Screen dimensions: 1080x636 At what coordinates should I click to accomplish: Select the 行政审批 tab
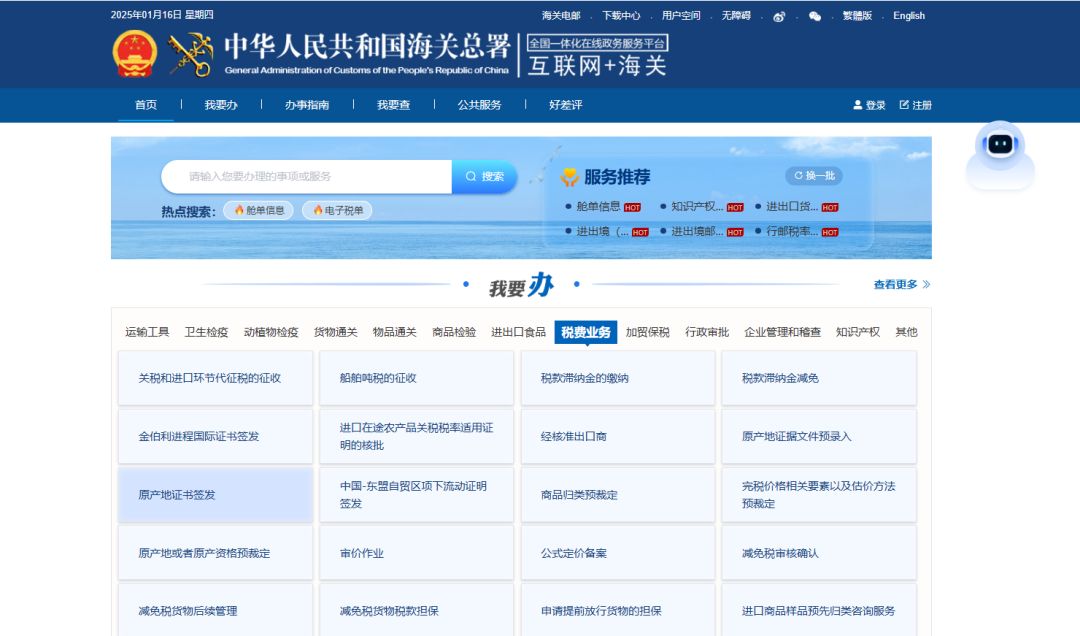[x=707, y=332]
